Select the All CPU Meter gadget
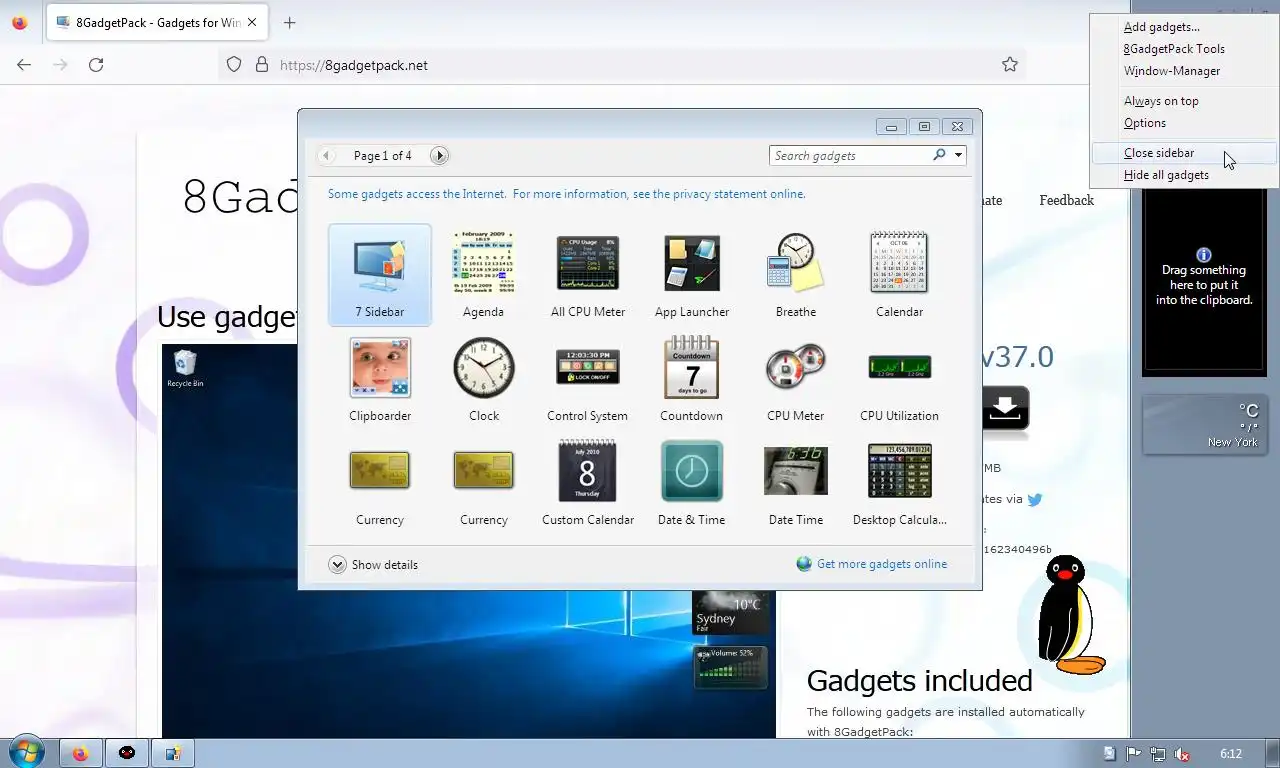This screenshot has height=768, width=1280. [x=588, y=275]
